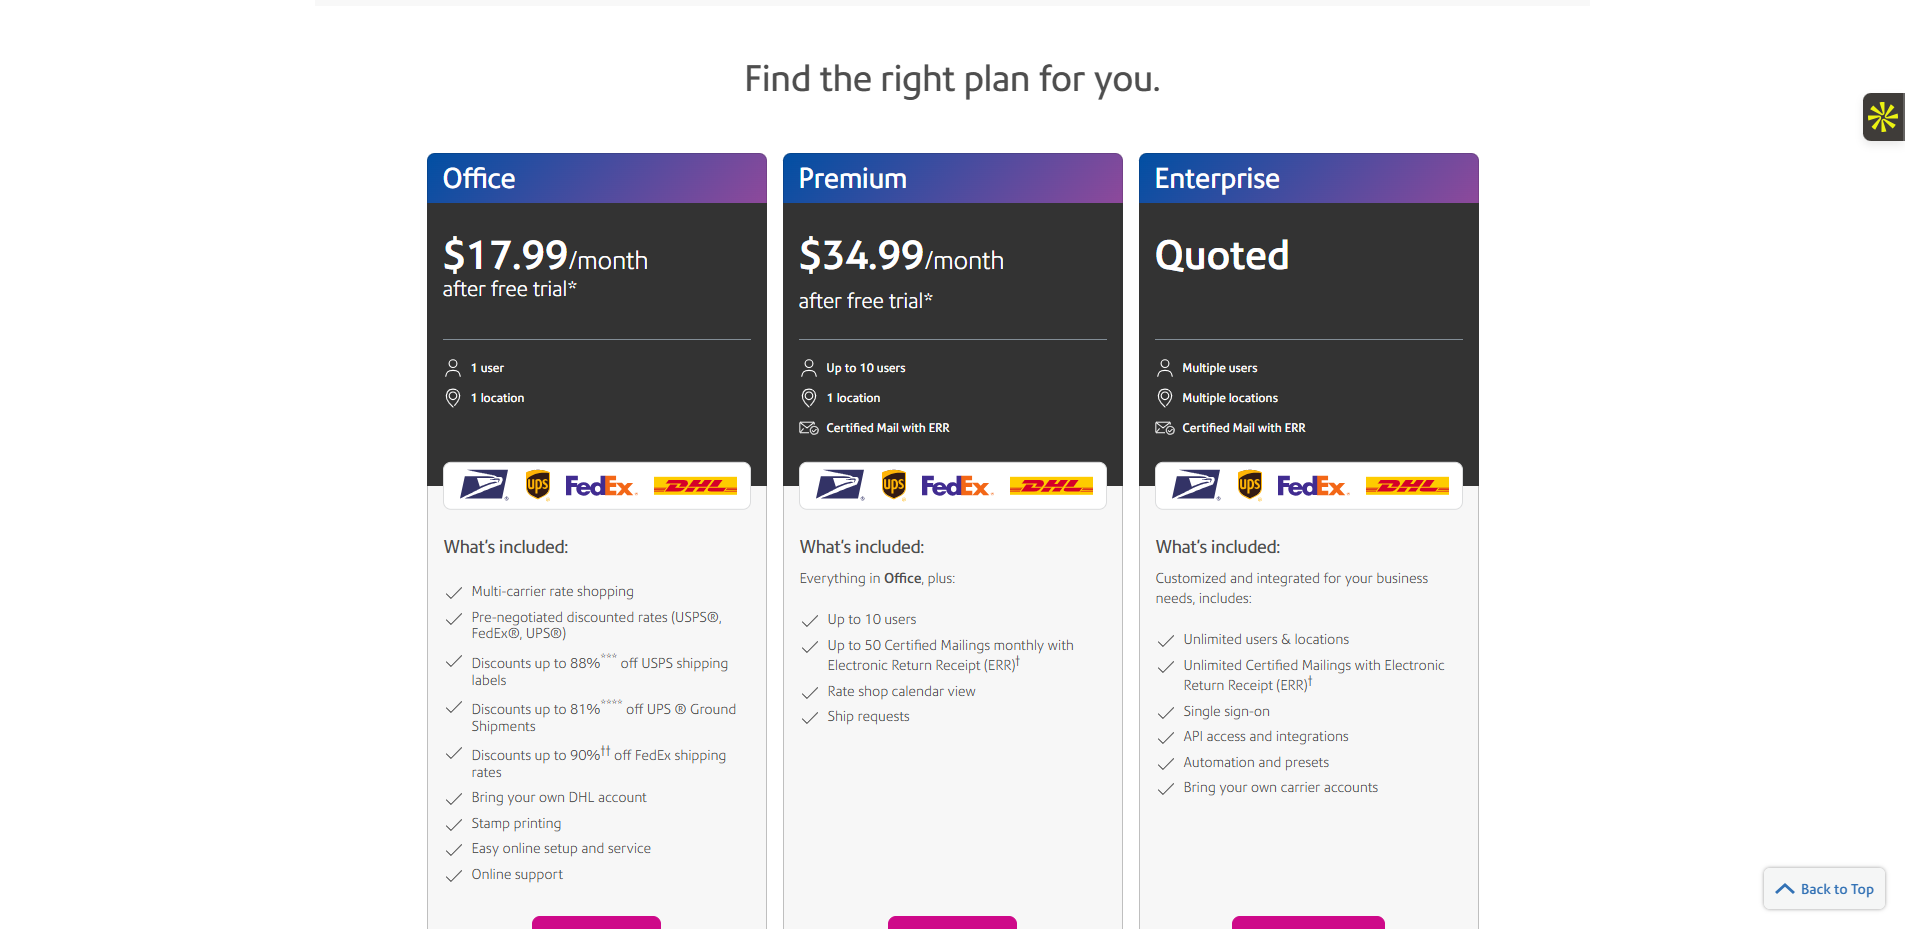
Task: Select the Premium plan header
Action: point(953,178)
